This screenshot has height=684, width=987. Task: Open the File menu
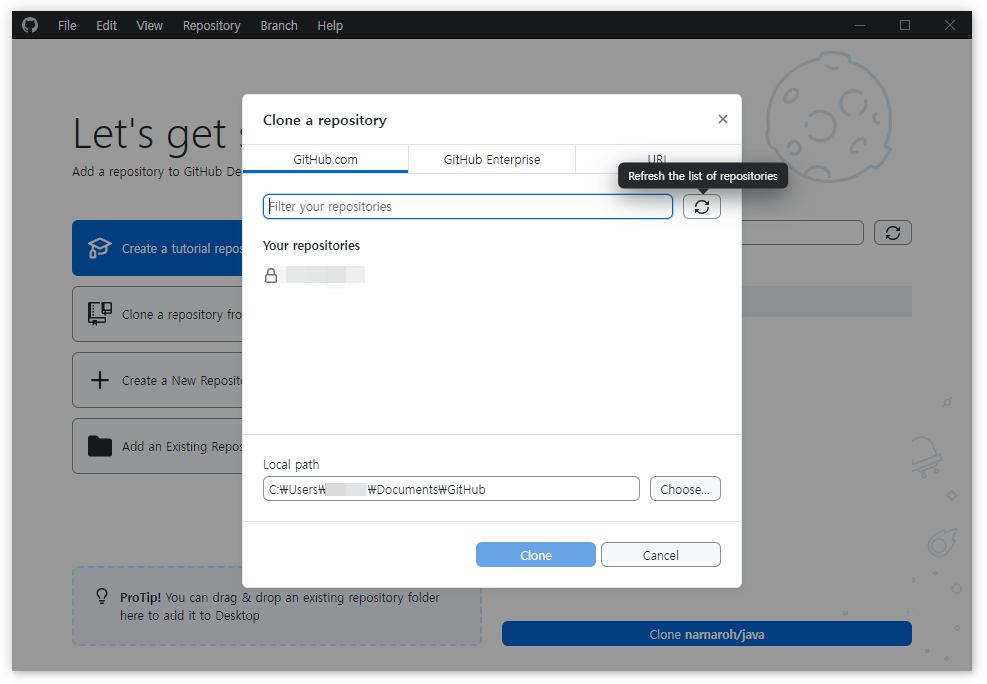[x=67, y=26]
